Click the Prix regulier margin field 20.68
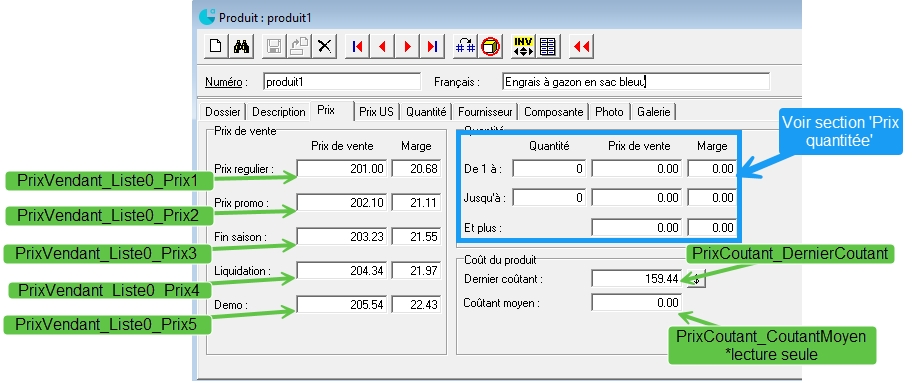 click(416, 169)
